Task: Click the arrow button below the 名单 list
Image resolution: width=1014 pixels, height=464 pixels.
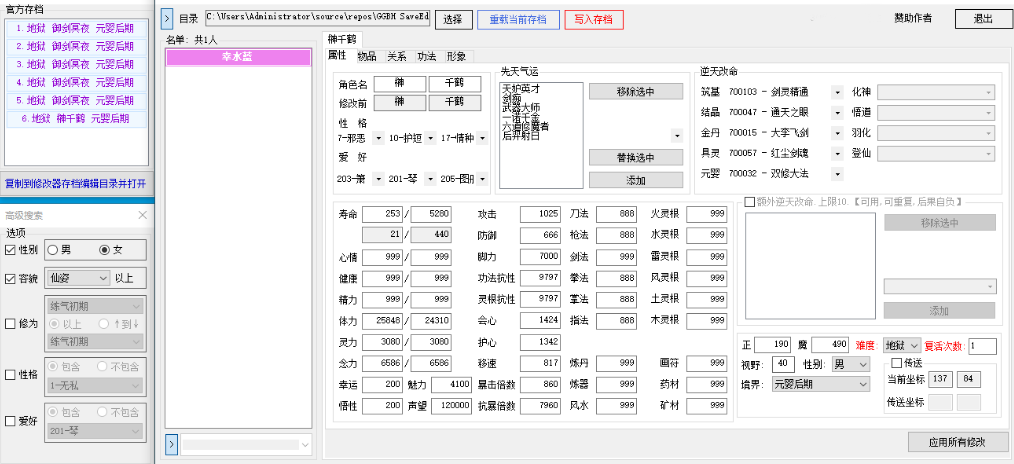Action: click(x=171, y=444)
